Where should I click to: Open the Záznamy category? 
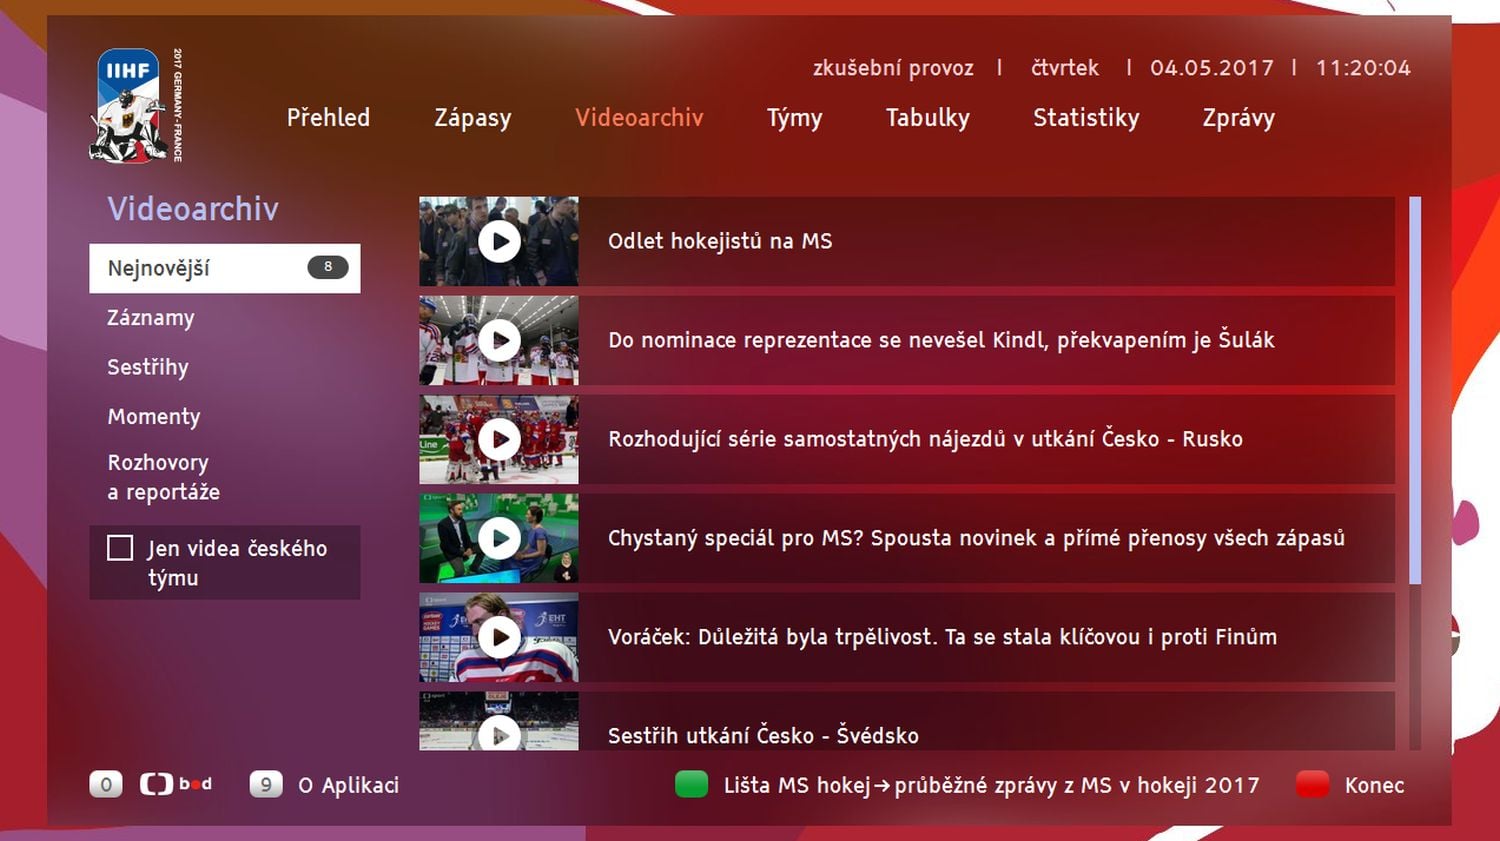click(151, 318)
